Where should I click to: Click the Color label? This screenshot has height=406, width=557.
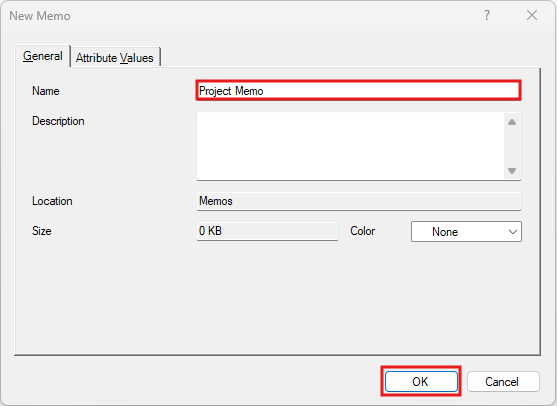pos(362,231)
